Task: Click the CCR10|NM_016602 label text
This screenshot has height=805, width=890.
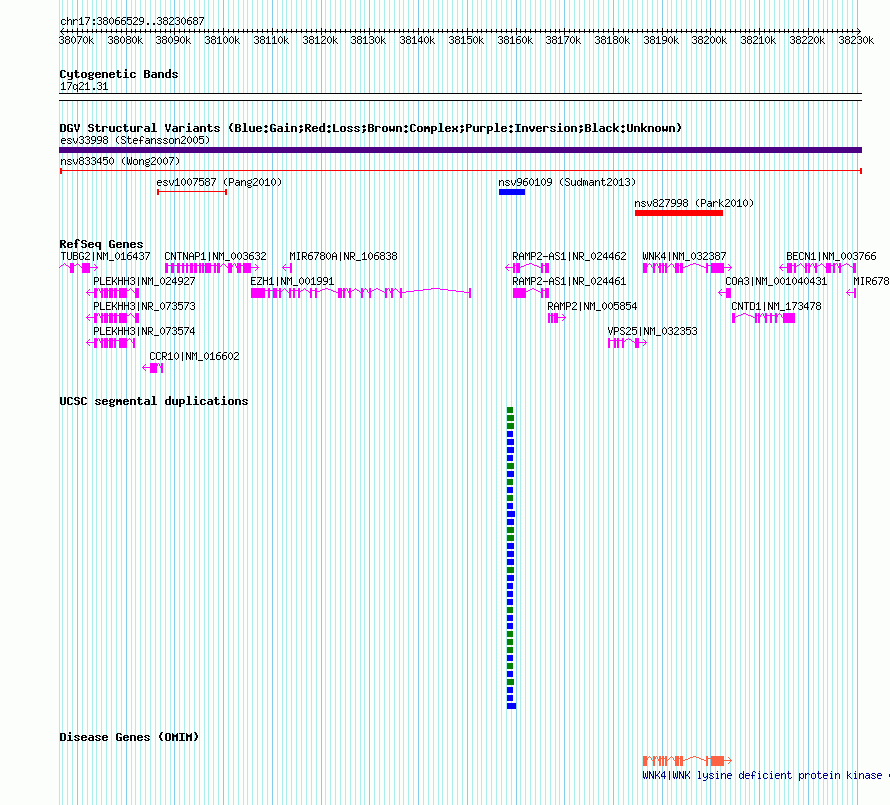Action: click(194, 357)
